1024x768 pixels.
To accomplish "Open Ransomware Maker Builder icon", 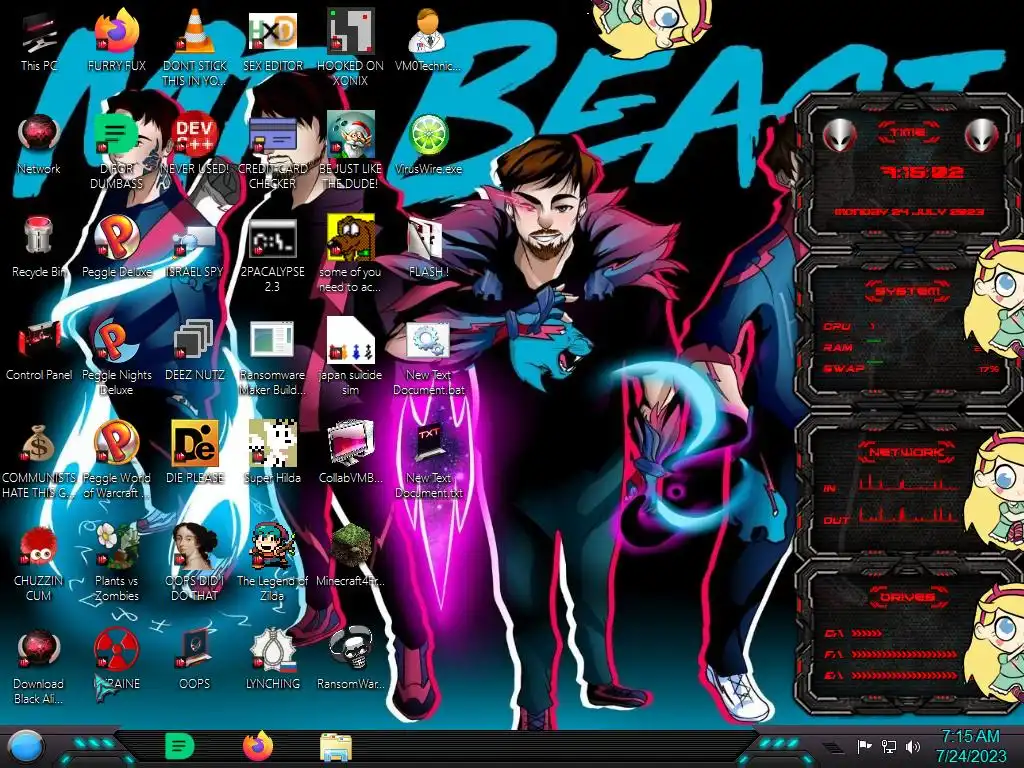I will point(273,358).
